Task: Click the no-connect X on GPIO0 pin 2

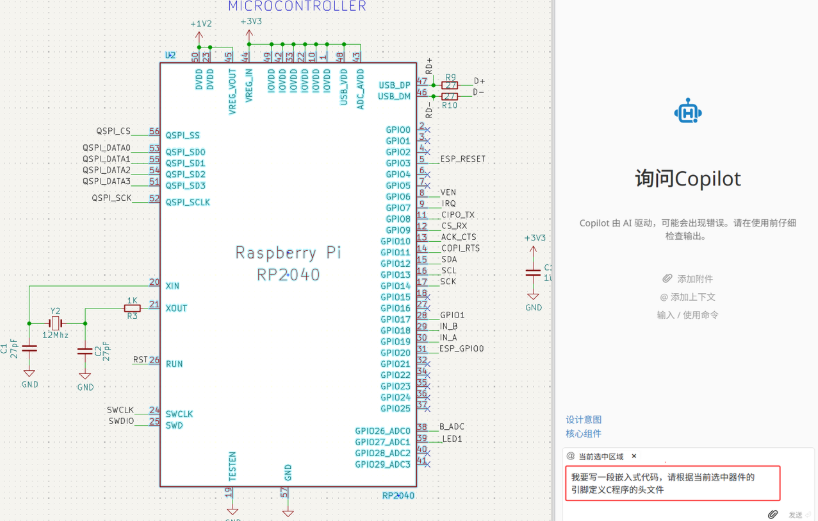Action: [x=428, y=130]
